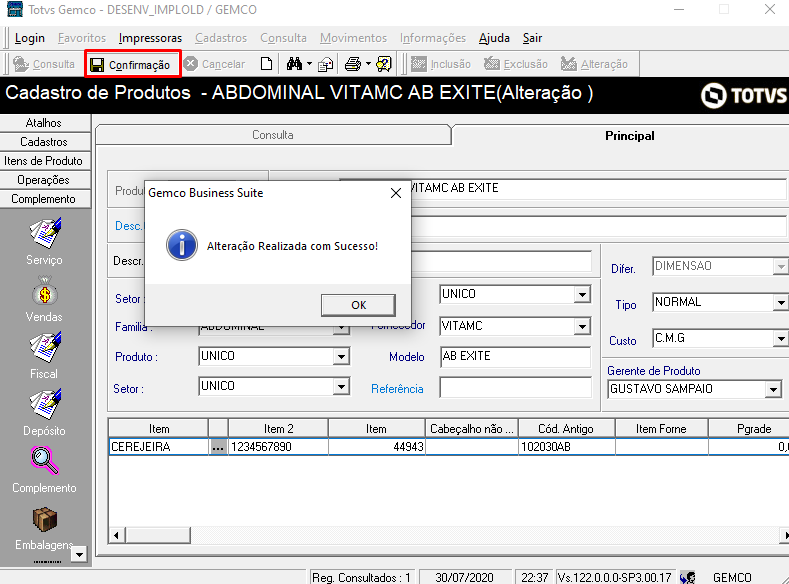Open the Movimentos menu
This screenshot has height=584, width=789.
tap(353, 38)
